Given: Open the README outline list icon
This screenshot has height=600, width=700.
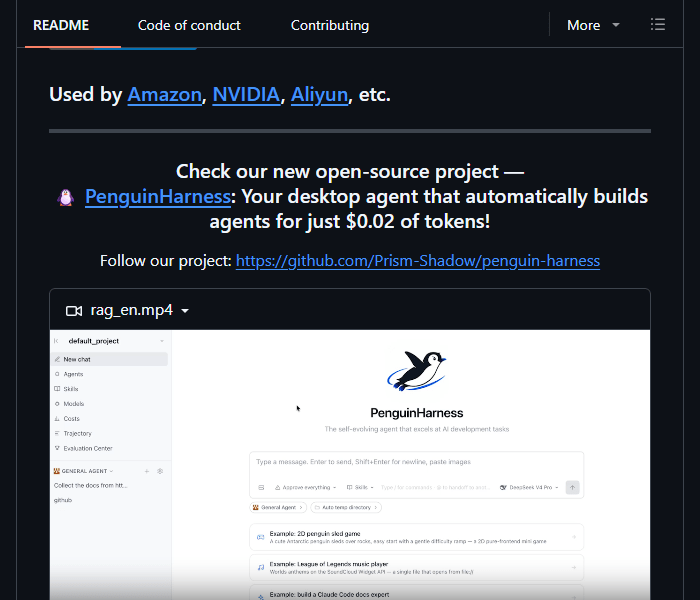Looking at the screenshot, I should pyautogui.click(x=658, y=25).
